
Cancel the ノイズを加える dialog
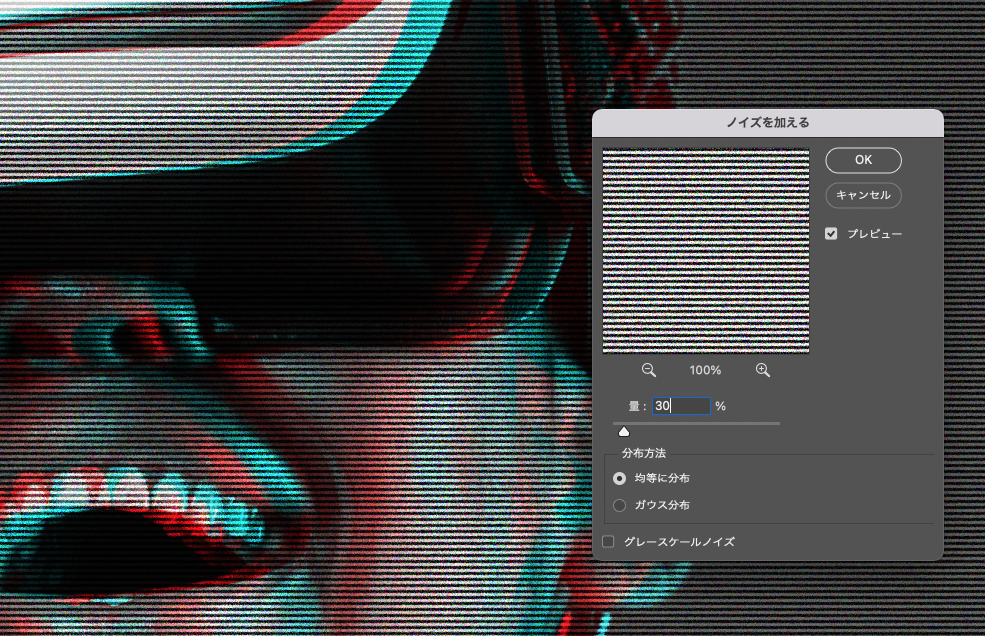click(862, 196)
